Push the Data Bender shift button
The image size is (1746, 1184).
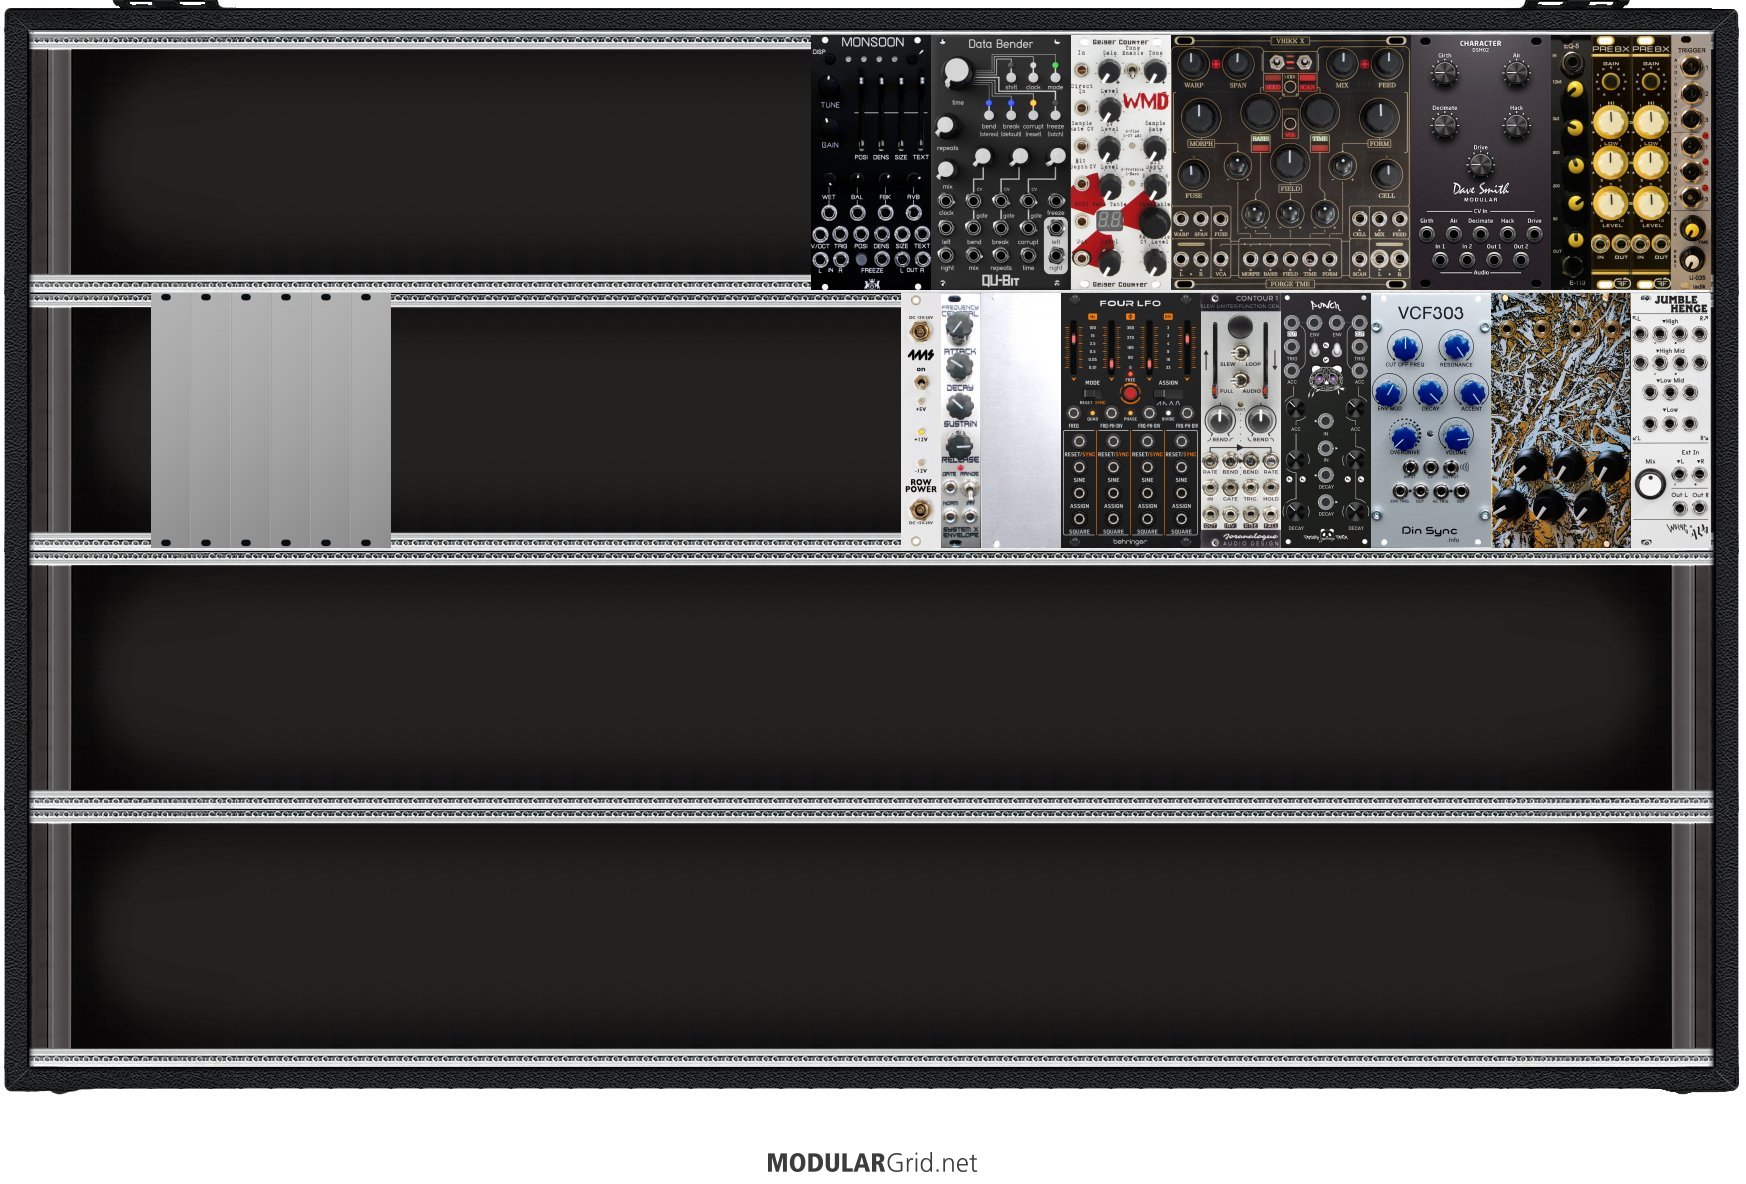pyautogui.click(x=1011, y=77)
